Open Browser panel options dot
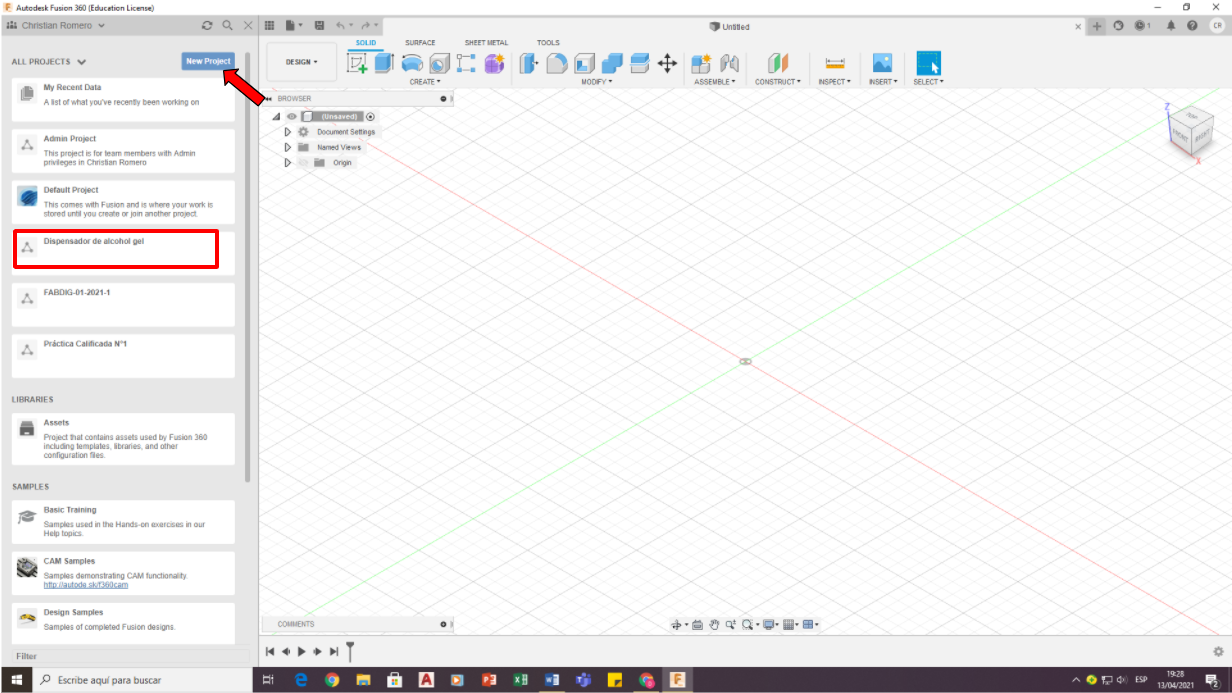Viewport: 1232px width, 693px height. pos(443,99)
